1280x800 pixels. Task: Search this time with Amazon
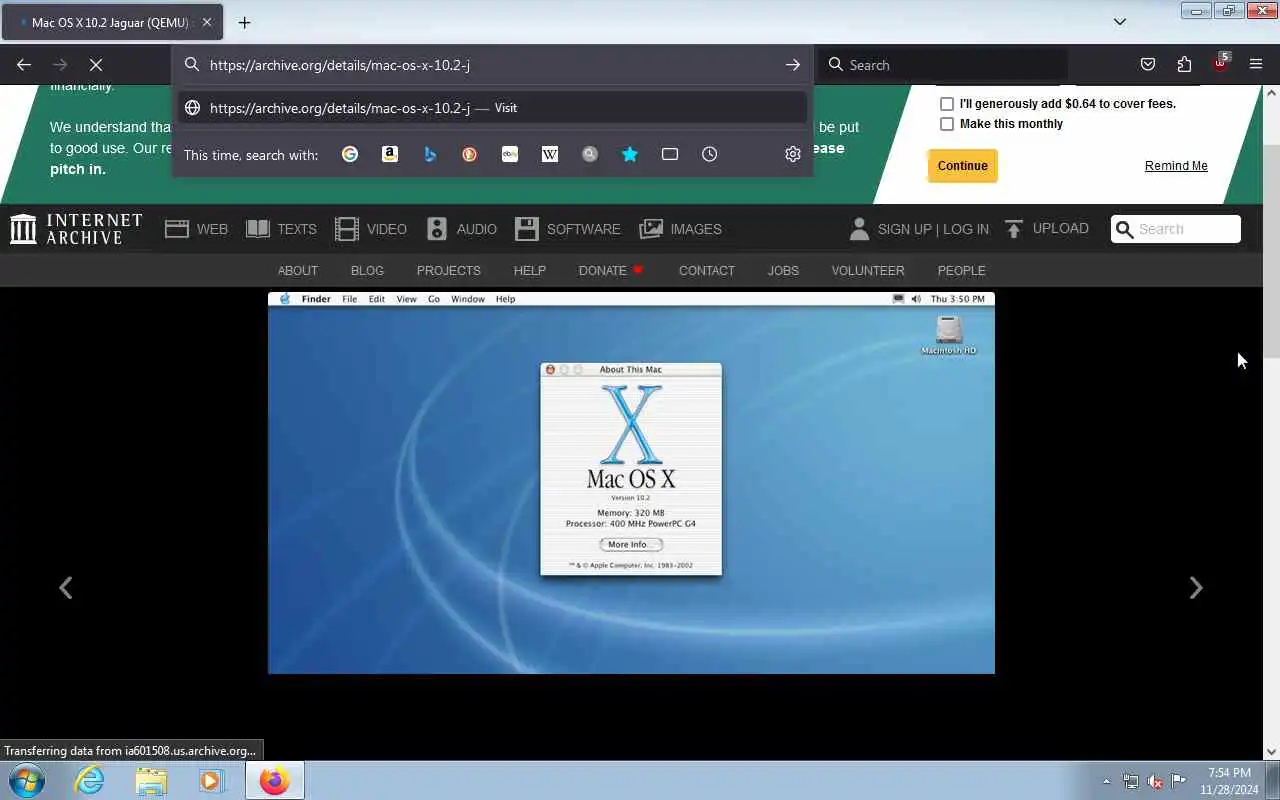point(390,154)
